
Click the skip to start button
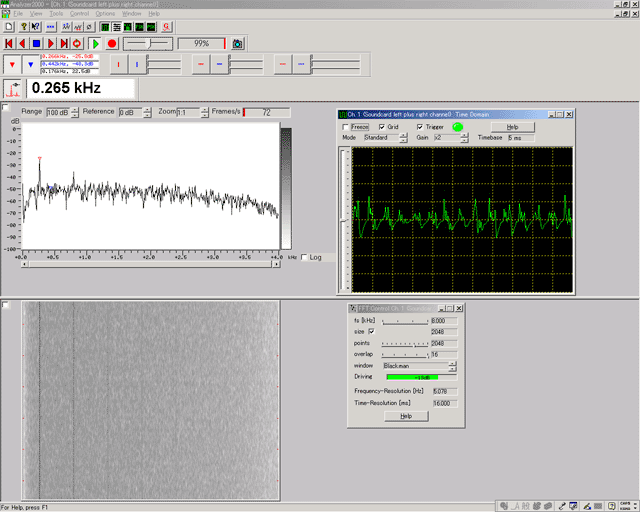[x=9, y=44]
